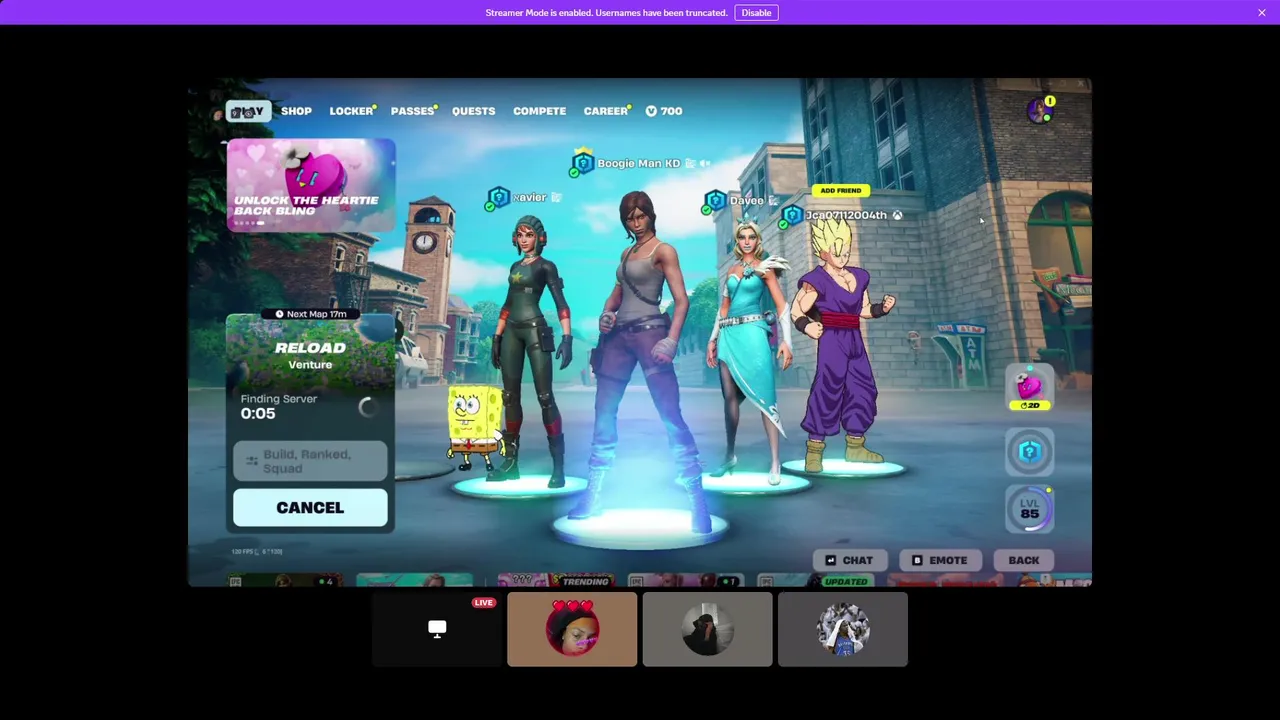Open CHAT from the bottom bar
1280x720 pixels.
coord(850,560)
